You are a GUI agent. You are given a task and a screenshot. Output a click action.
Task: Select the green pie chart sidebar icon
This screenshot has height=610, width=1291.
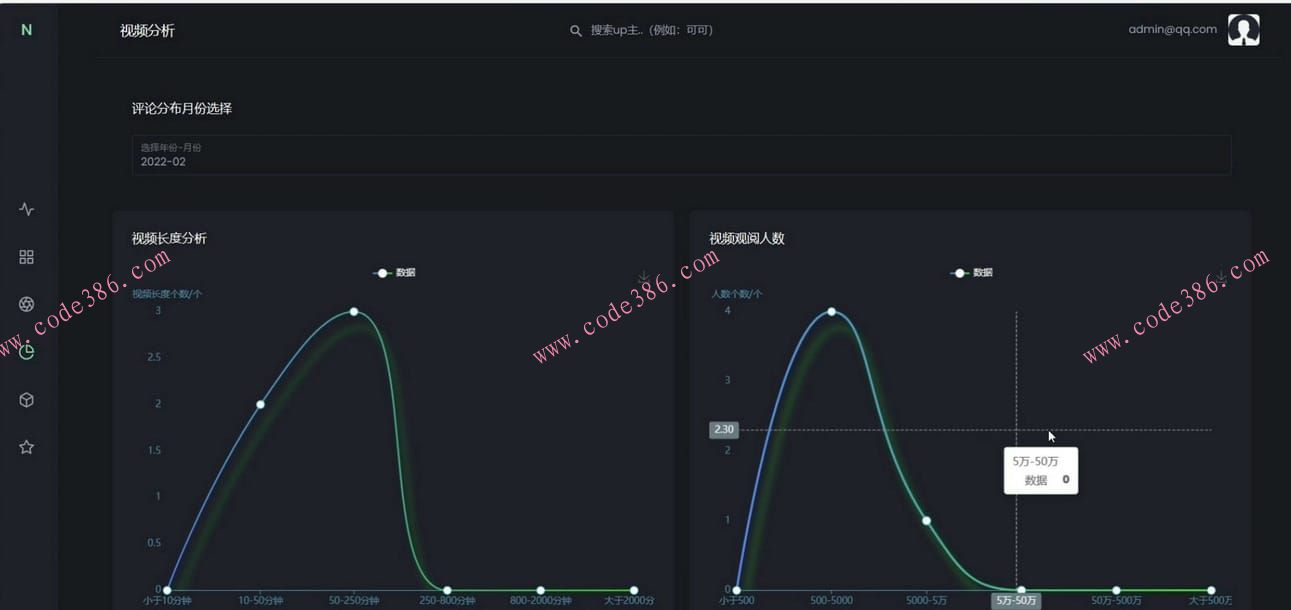[27, 351]
